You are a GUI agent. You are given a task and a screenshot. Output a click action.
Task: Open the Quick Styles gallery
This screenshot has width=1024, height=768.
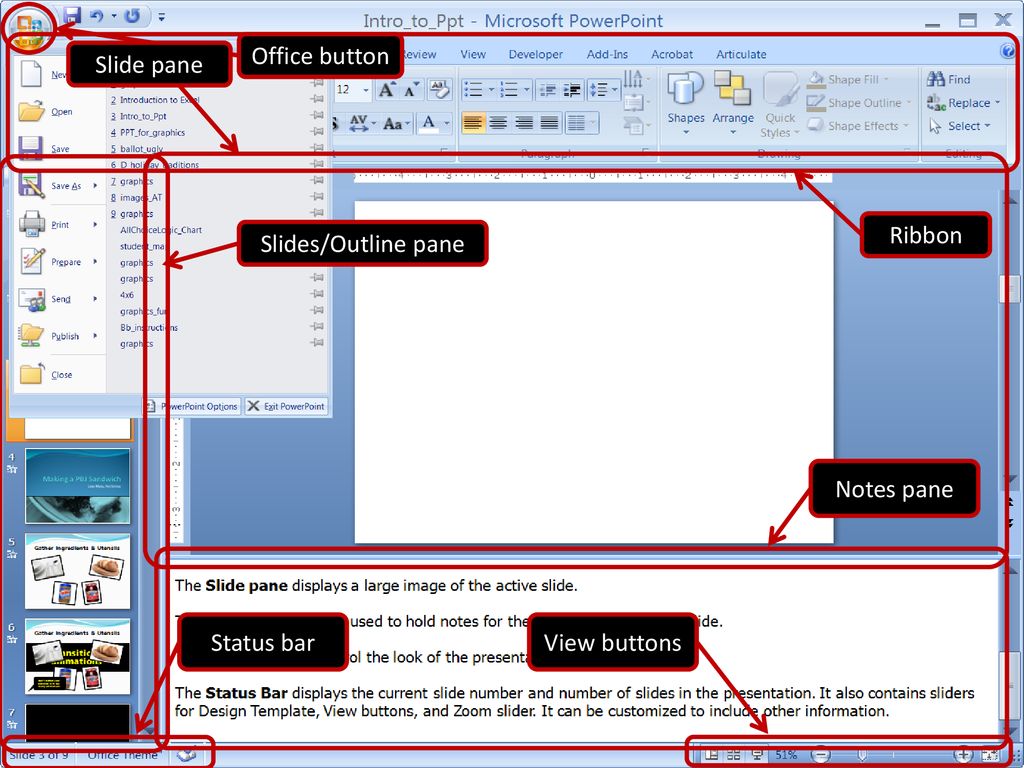click(780, 105)
